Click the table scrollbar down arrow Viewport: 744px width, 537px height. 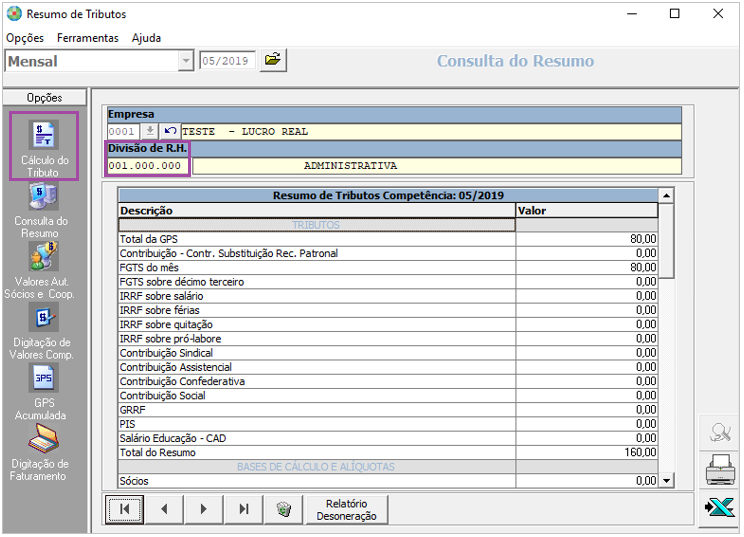point(667,481)
